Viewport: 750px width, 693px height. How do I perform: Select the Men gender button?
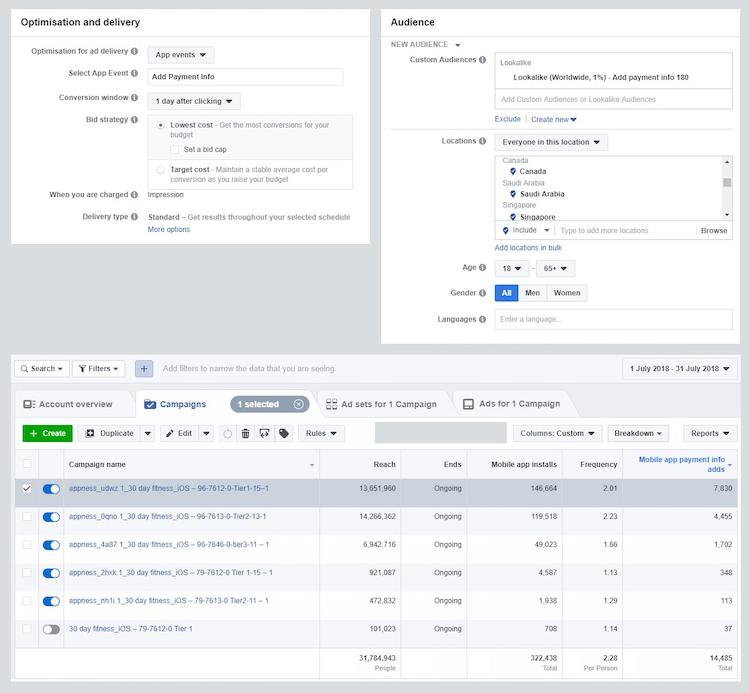(532, 293)
